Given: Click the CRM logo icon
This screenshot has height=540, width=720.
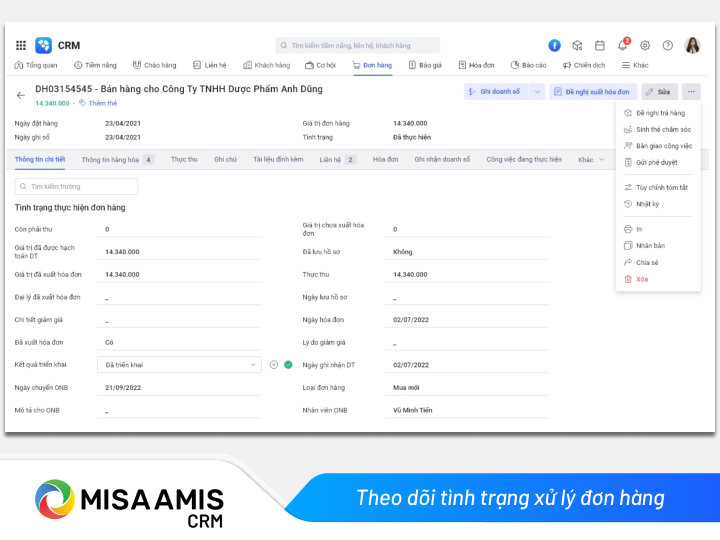Looking at the screenshot, I should [44, 45].
